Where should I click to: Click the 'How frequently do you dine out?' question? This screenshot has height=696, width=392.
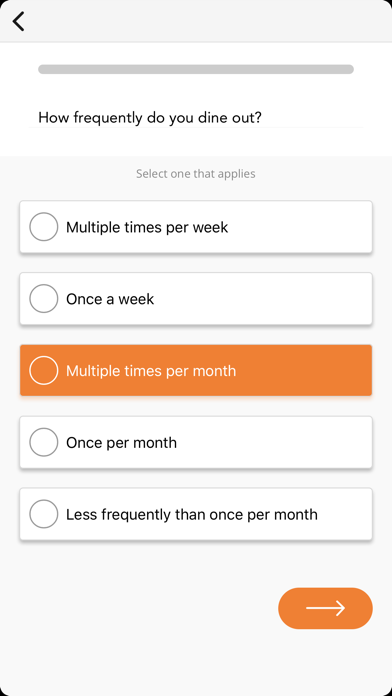(150, 118)
